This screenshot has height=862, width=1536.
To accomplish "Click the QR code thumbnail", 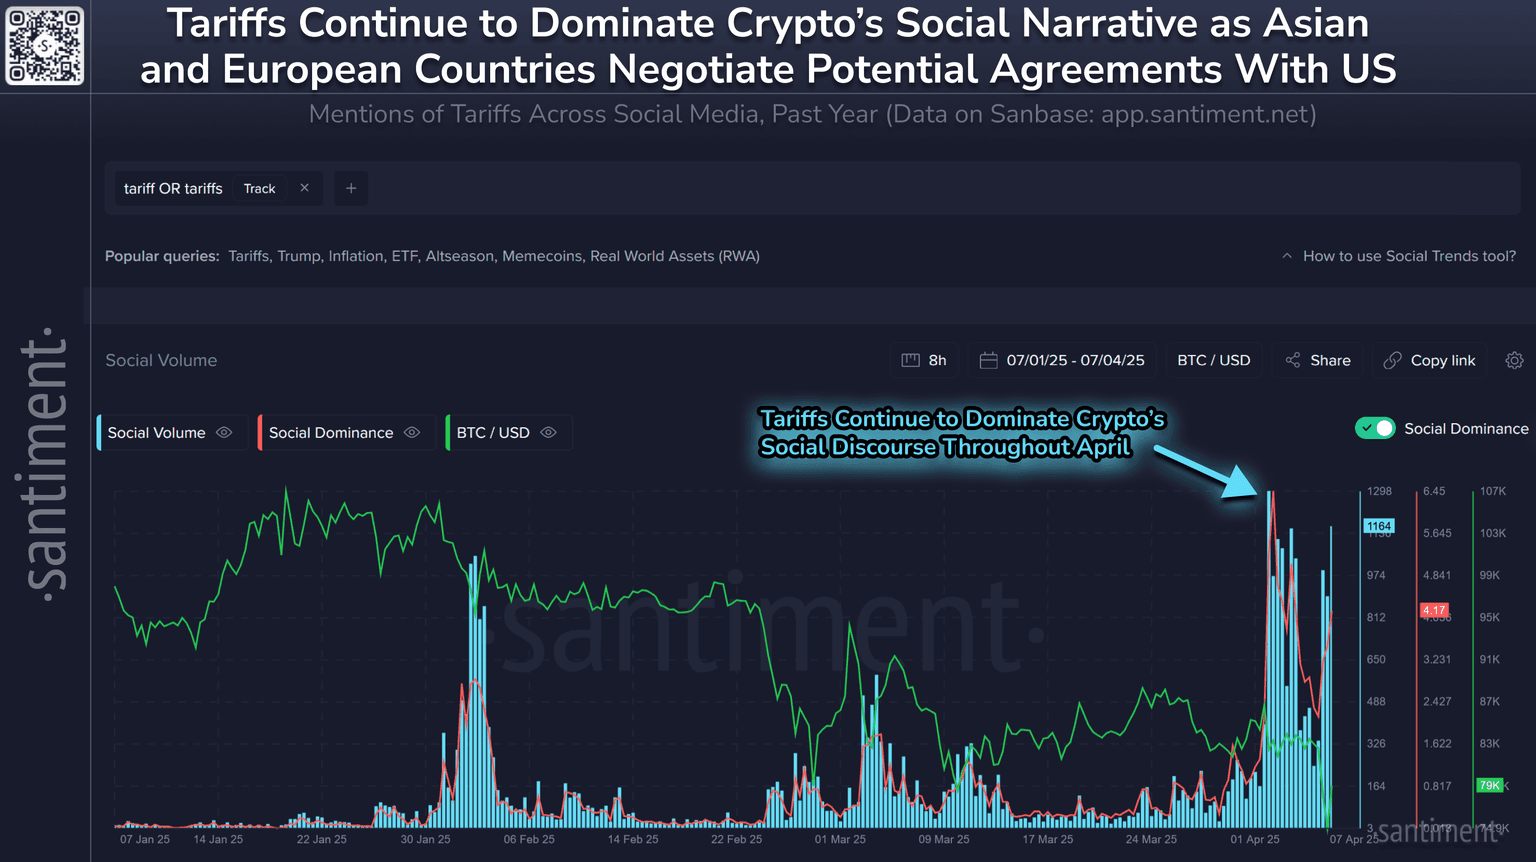I will coord(45,46).
